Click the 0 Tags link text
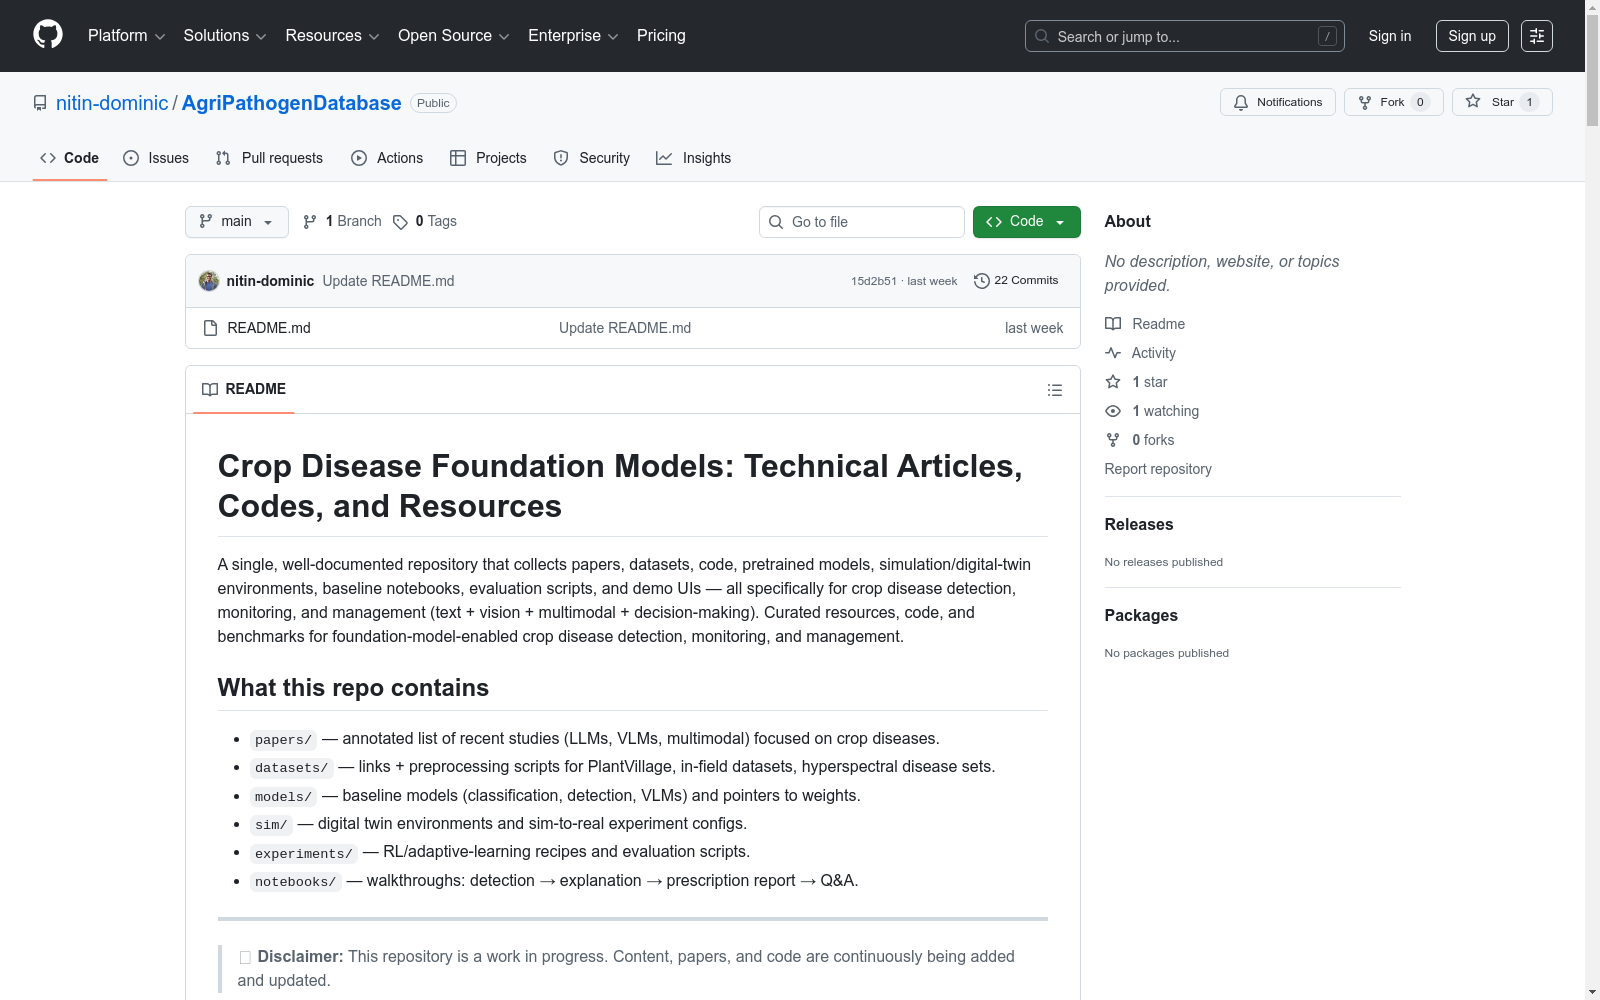1600x1000 pixels. click(x=436, y=221)
